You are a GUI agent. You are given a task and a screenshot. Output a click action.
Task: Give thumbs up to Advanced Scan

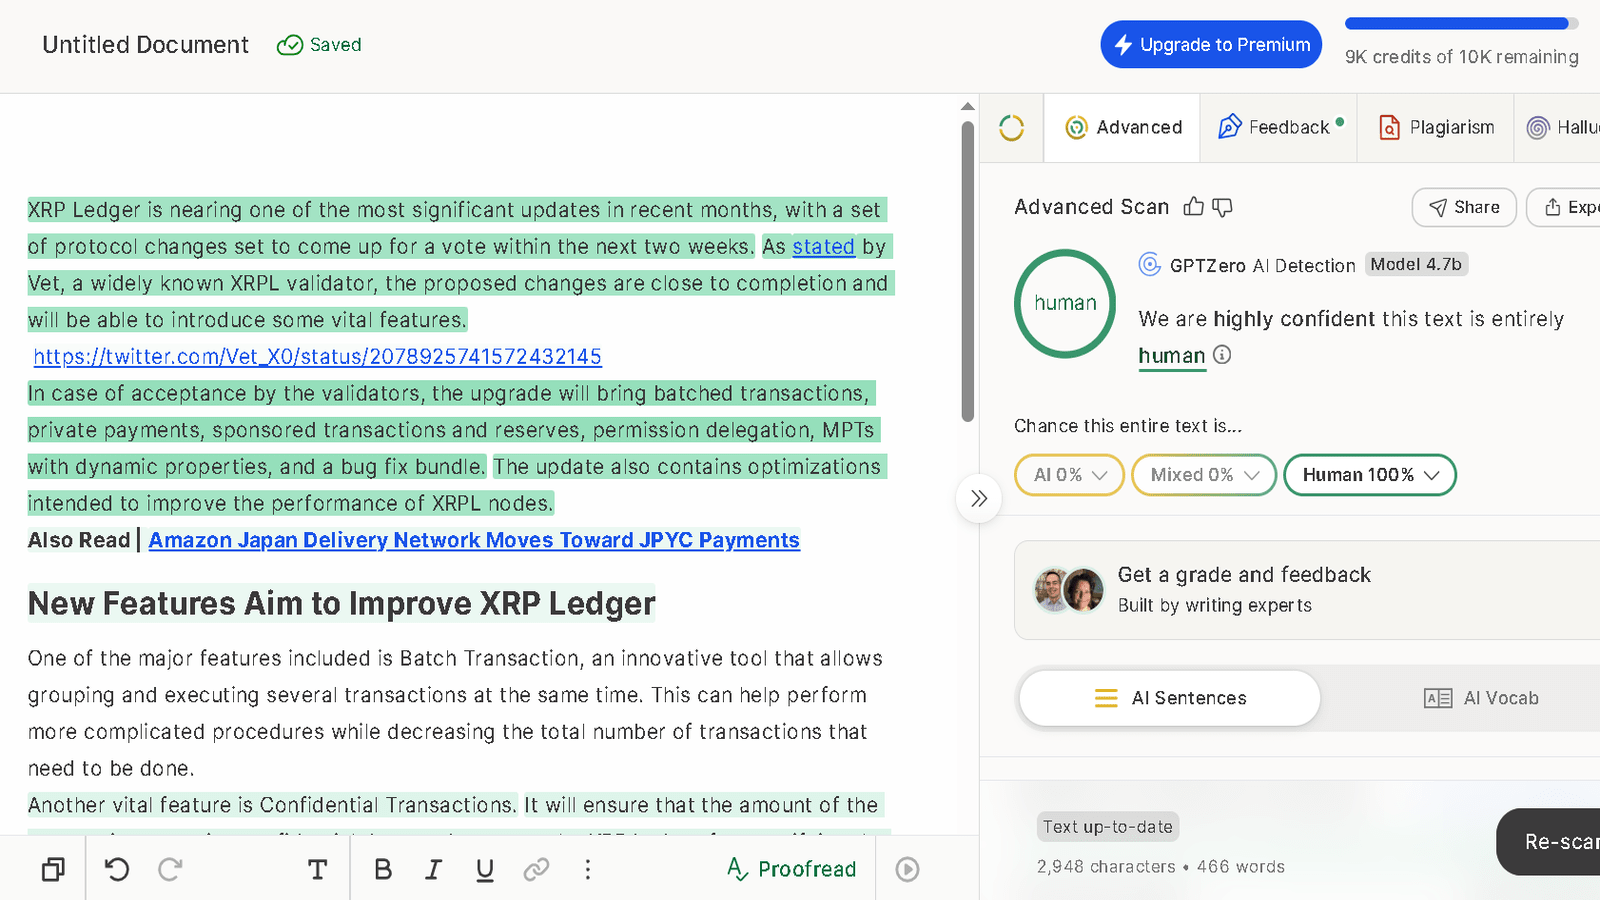click(x=1194, y=207)
